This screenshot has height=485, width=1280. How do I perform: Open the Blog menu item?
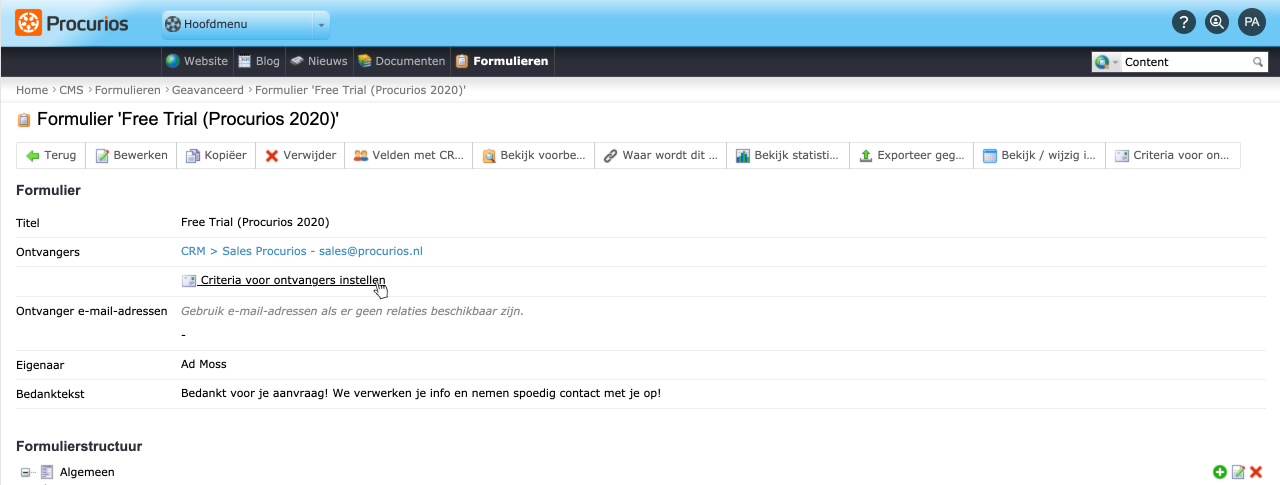pyautogui.click(x=259, y=61)
